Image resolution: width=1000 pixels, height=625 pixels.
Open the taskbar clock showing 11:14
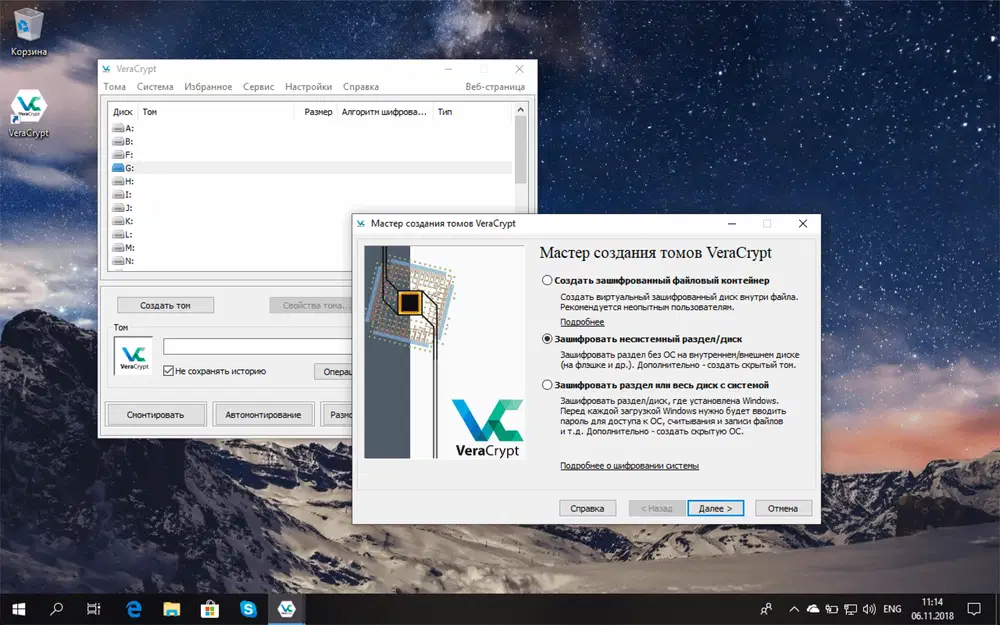point(932,609)
